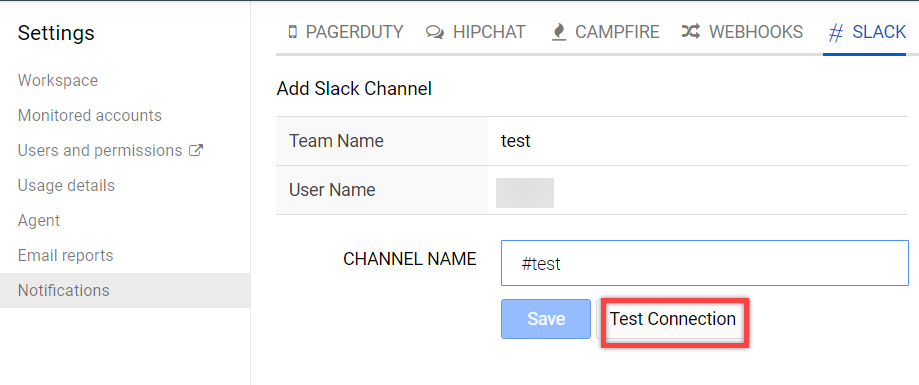
Task: Save the Slack channel
Action: [x=546, y=319]
